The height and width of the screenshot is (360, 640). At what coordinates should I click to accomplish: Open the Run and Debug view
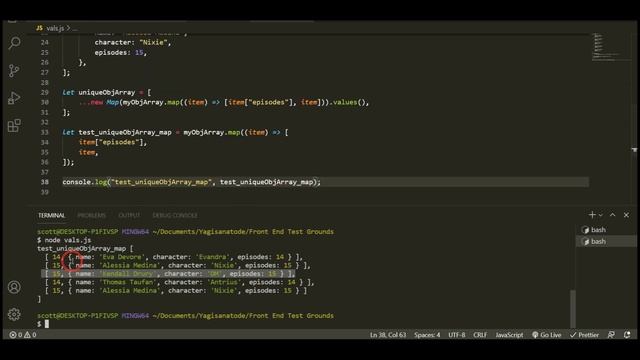click(x=14, y=98)
